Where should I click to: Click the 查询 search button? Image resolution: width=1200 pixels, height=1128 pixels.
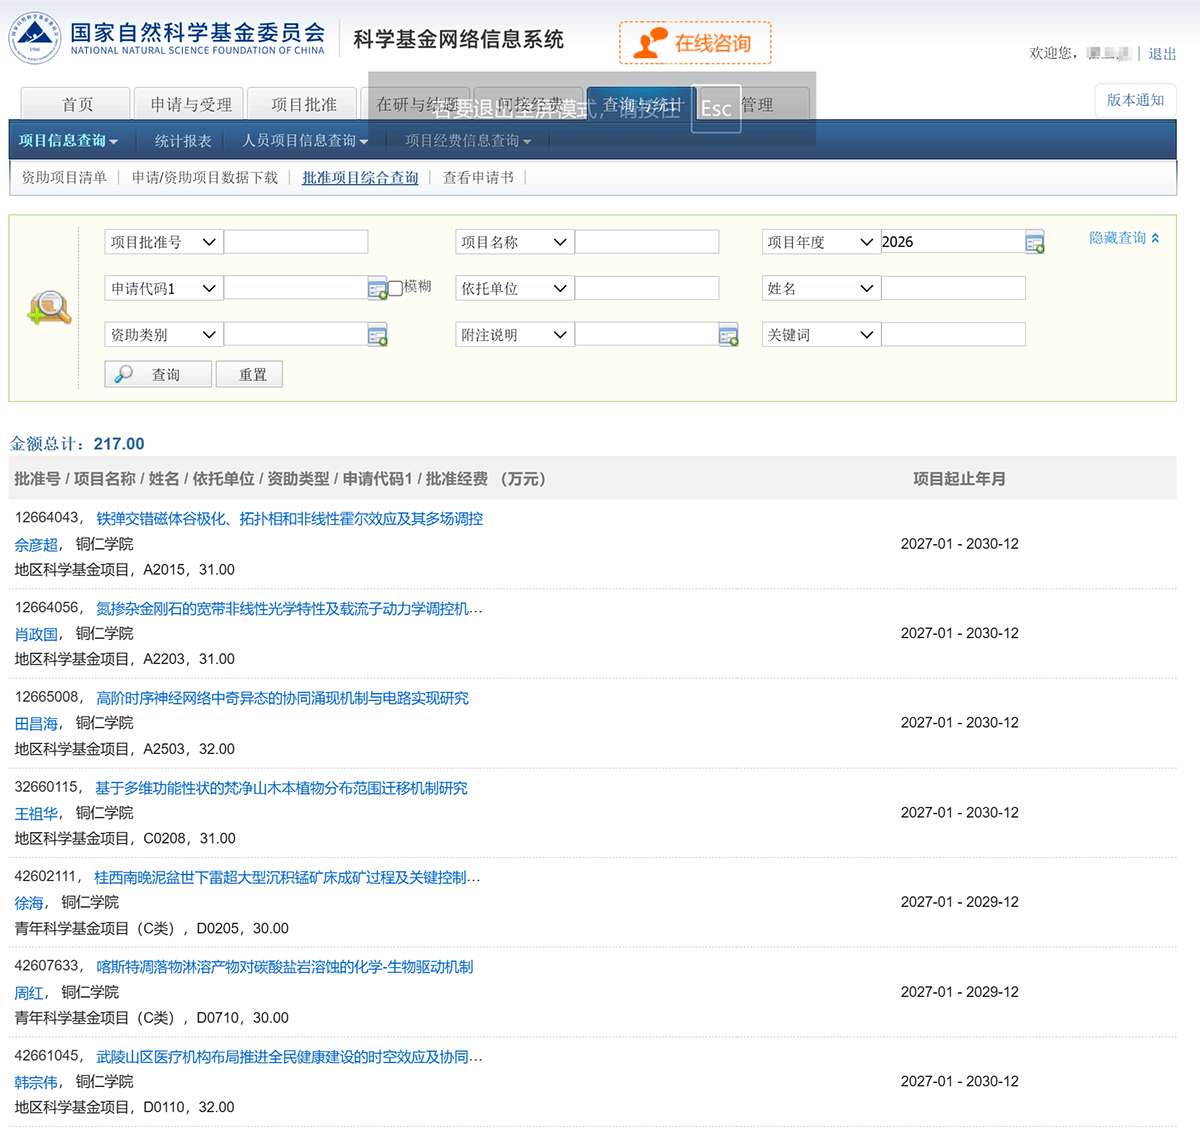coord(158,374)
